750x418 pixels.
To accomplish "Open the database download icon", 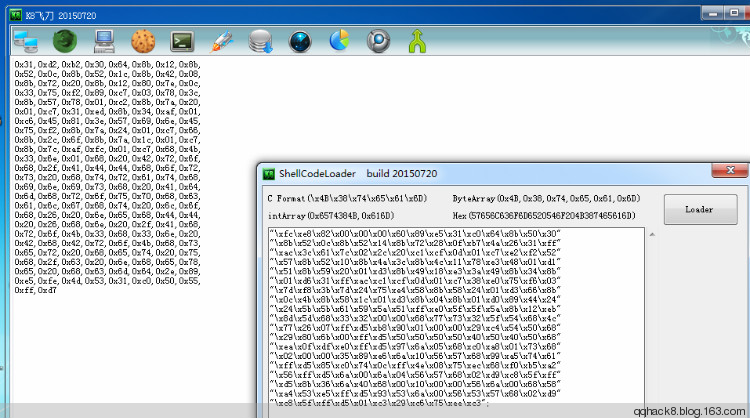I will point(261,42).
